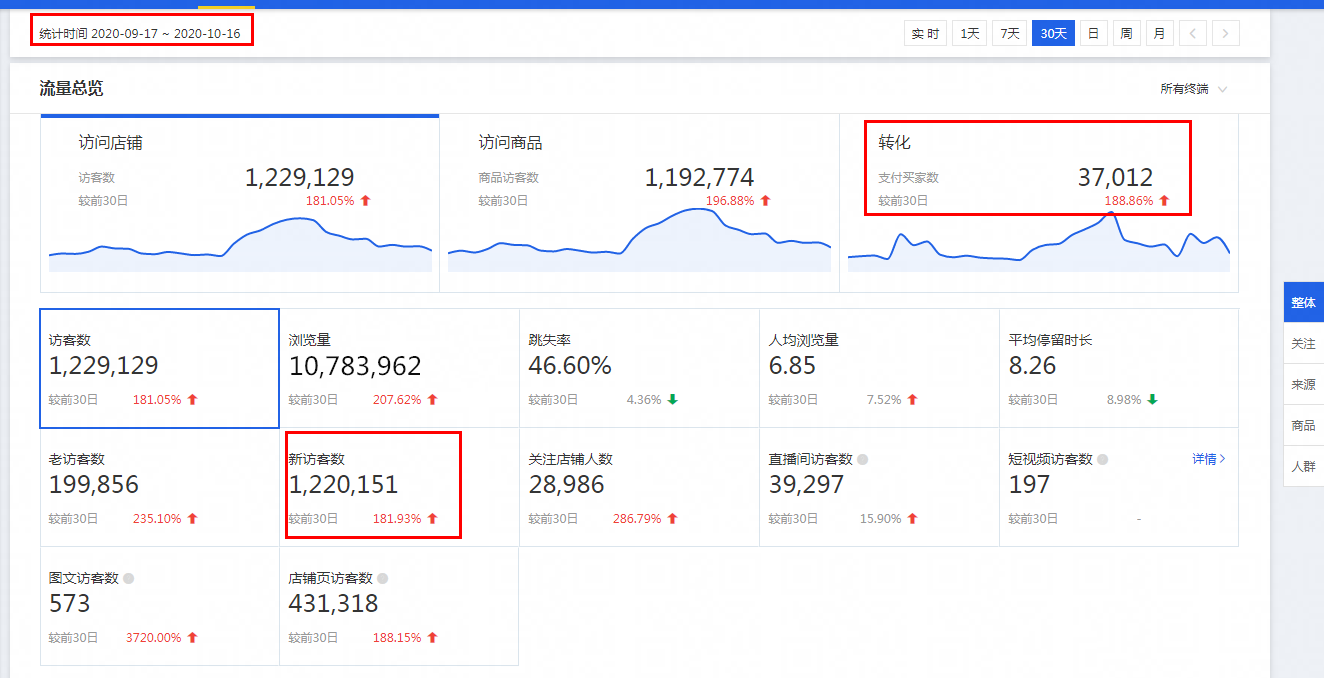1324x678 pixels.
Task: Open the 所有终端 dropdown
Action: point(1193,89)
